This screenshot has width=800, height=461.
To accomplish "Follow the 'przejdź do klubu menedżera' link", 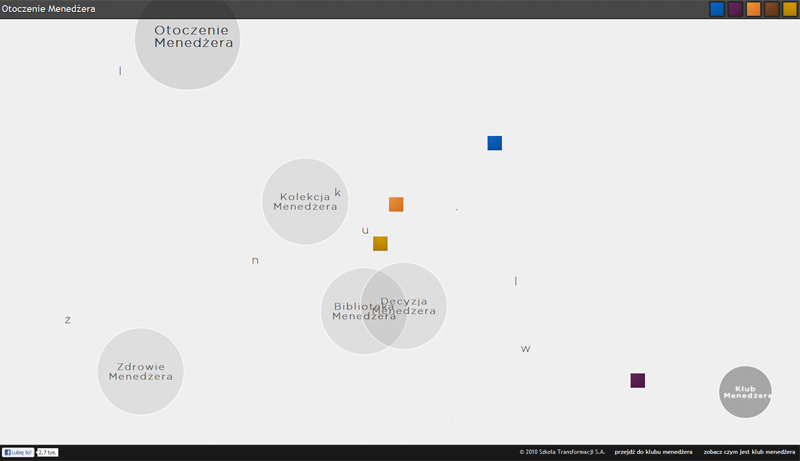I will [653, 452].
